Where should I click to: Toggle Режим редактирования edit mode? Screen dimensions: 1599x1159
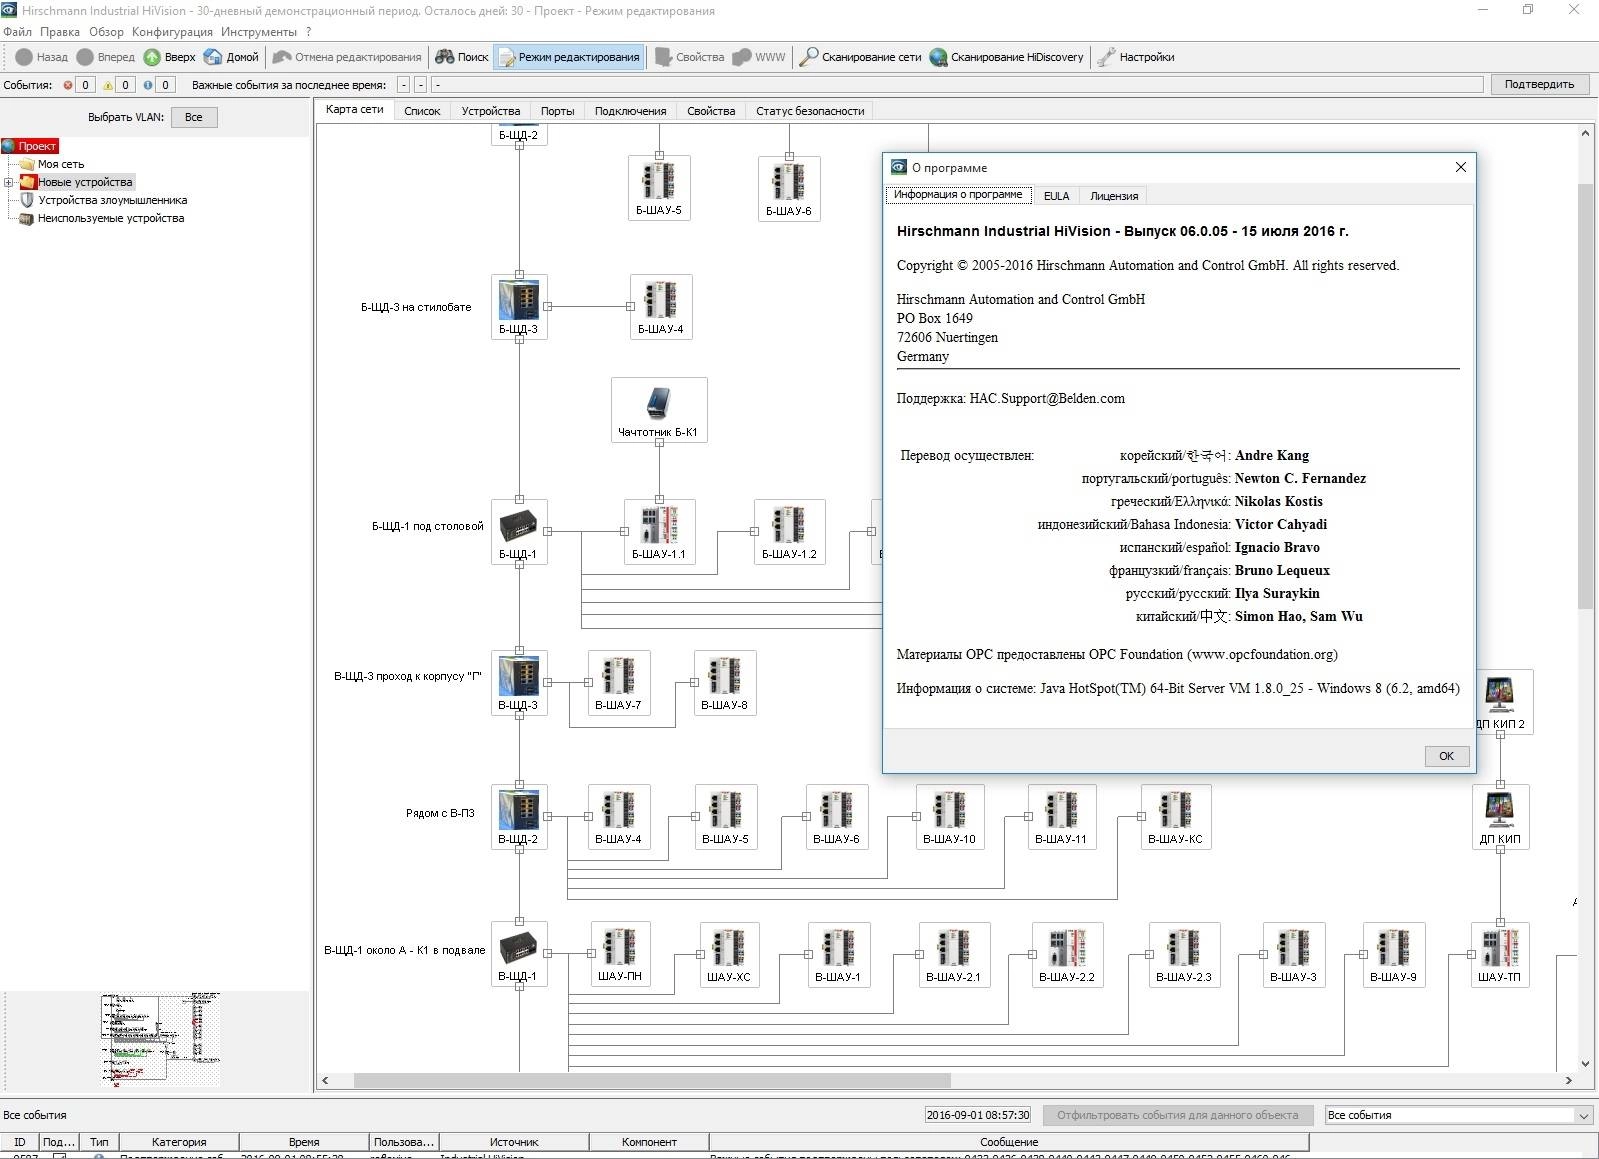(568, 57)
